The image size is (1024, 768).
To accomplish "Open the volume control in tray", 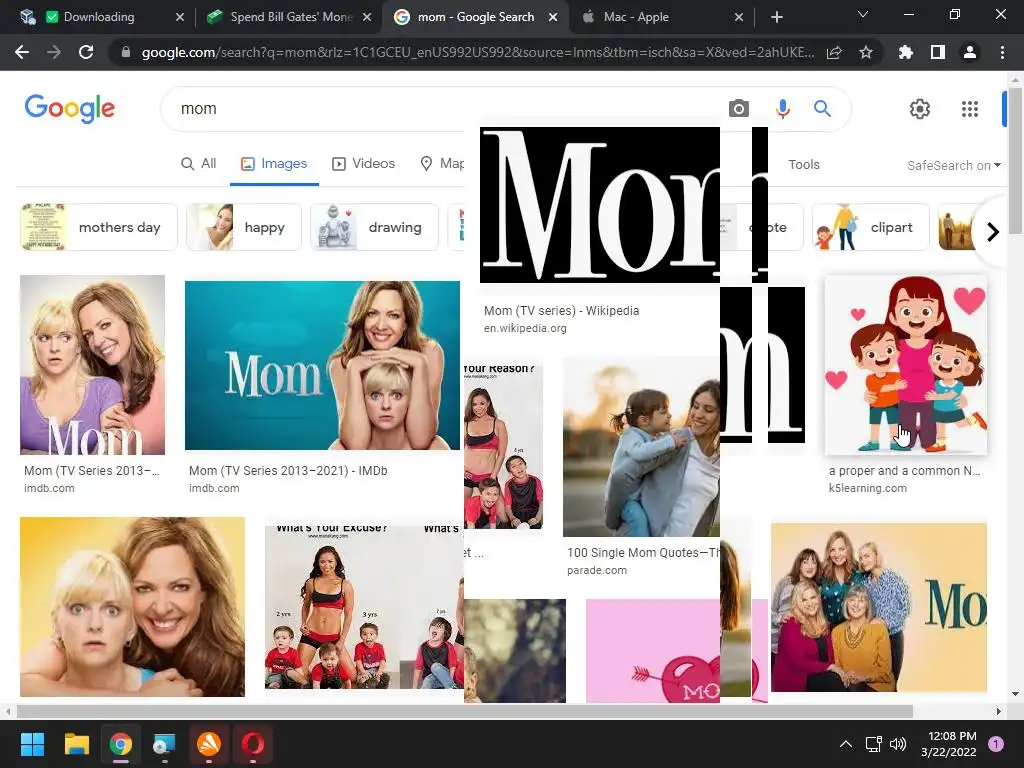I will [898, 744].
